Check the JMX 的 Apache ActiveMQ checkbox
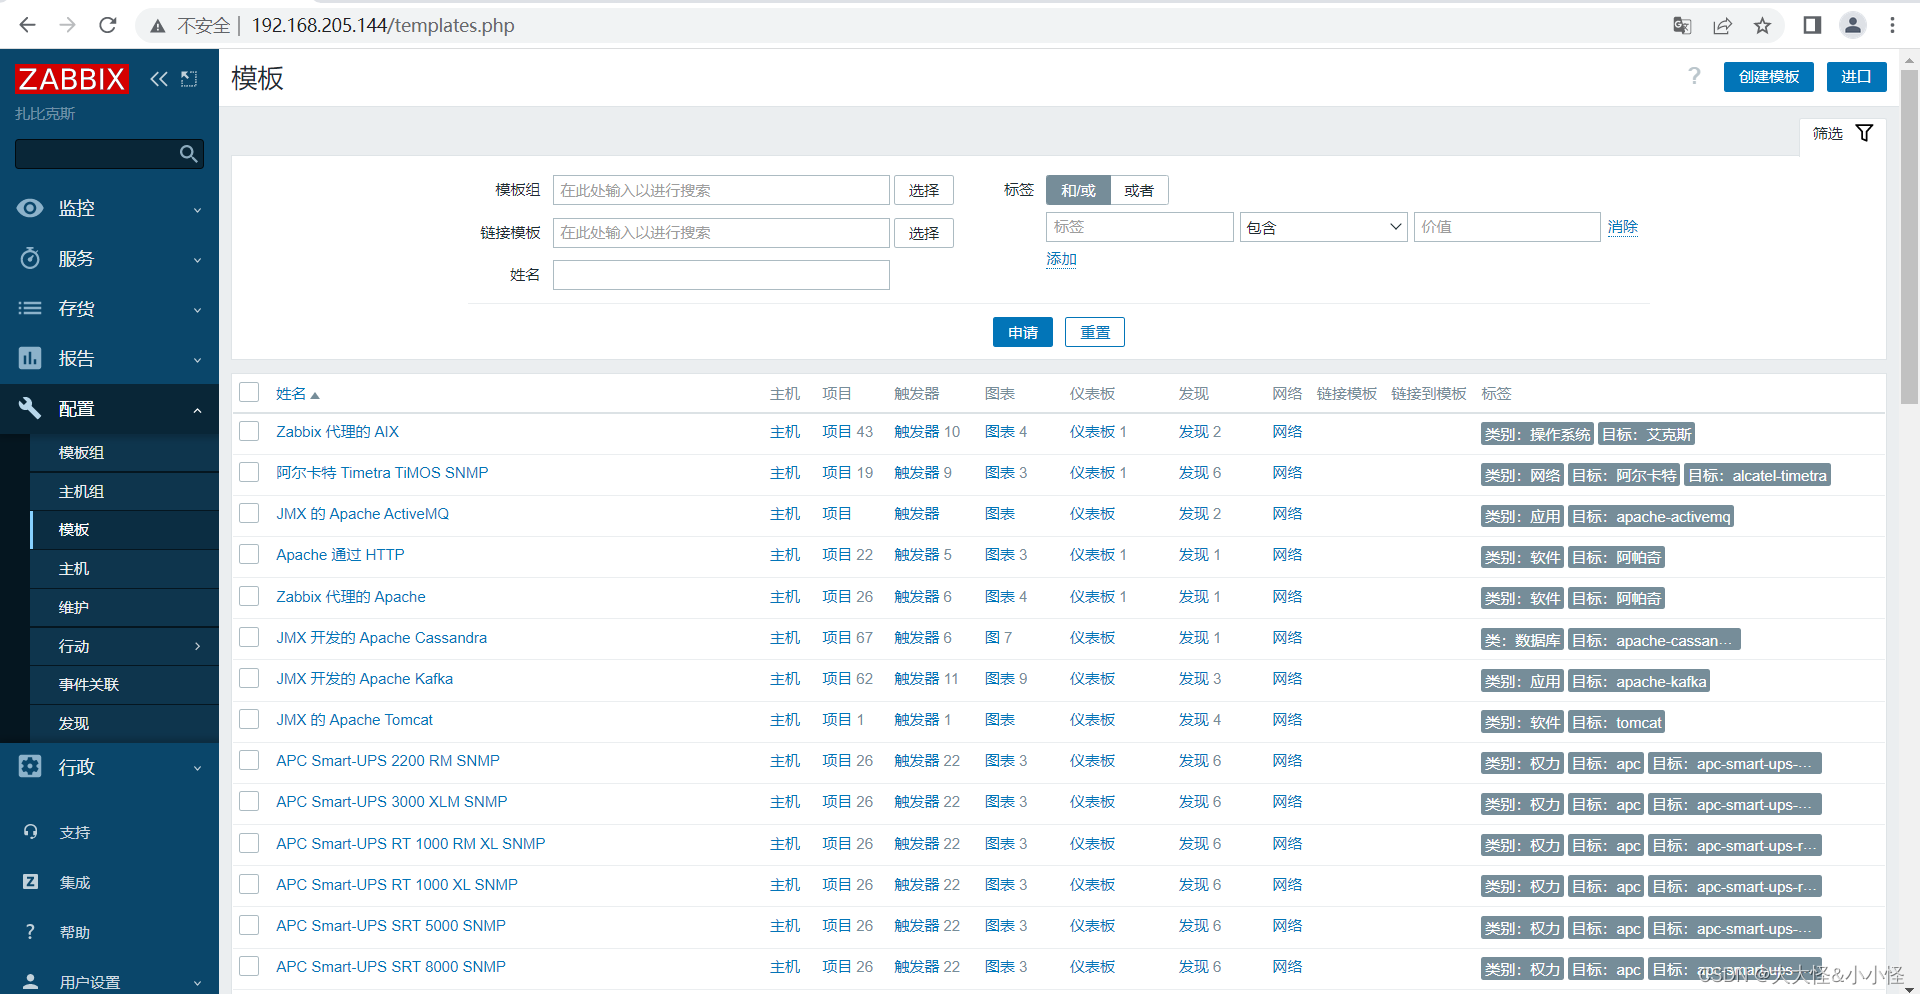Viewport: 1920px width, 994px height. tap(249, 513)
